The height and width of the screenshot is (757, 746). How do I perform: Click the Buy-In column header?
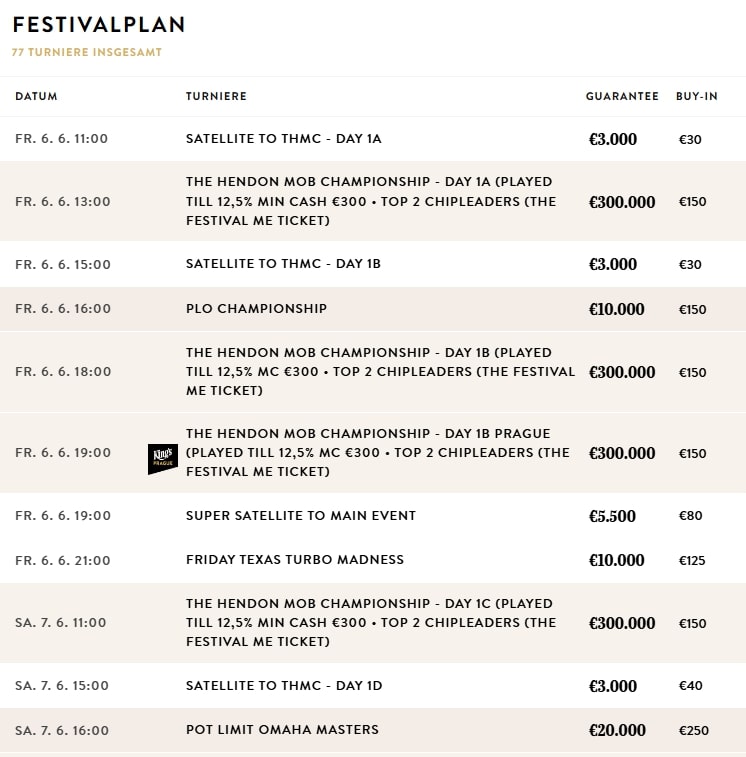point(697,97)
